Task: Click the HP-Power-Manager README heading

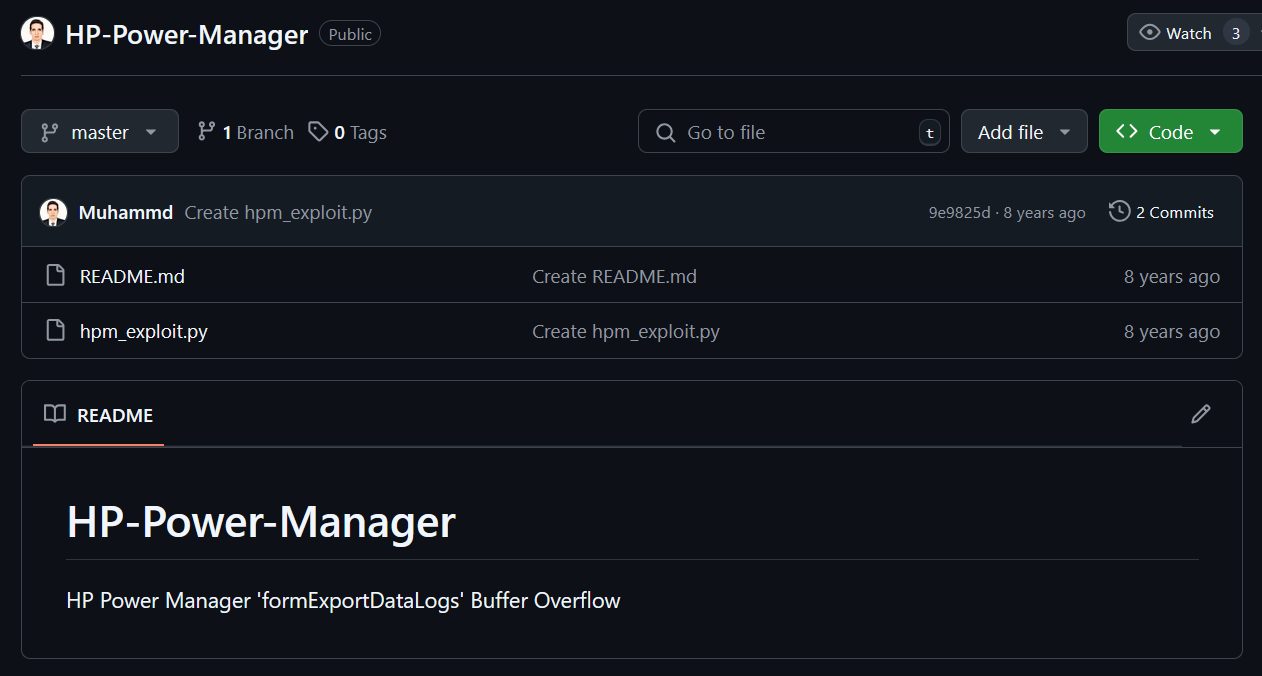Action: [x=261, y=521]
